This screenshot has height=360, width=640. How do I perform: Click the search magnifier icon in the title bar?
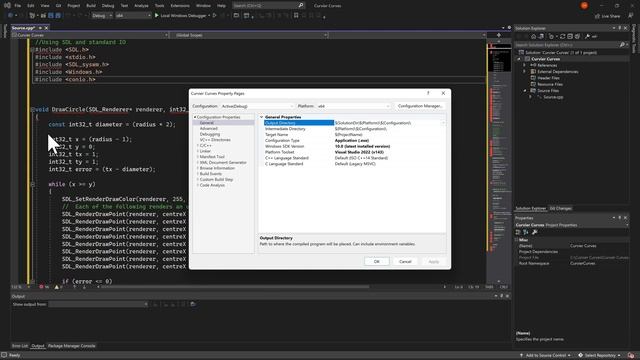pyautogui.click(x=301, y=6)
